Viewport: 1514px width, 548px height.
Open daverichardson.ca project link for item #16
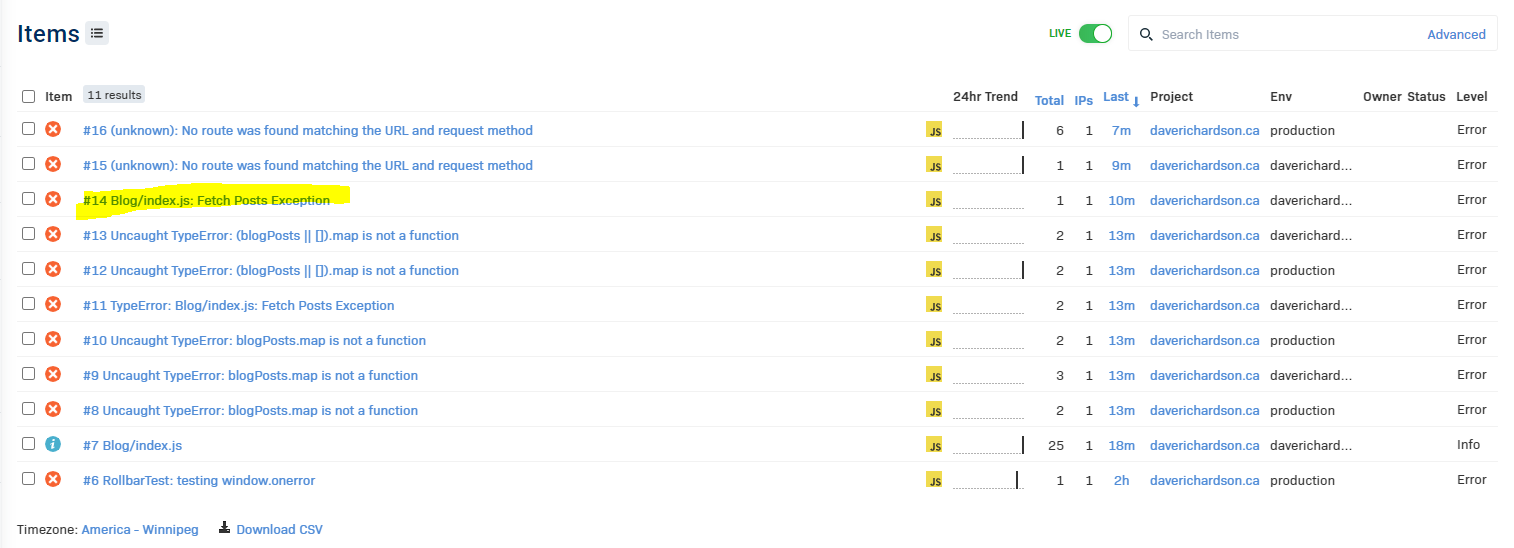[x=1204, y=130]
